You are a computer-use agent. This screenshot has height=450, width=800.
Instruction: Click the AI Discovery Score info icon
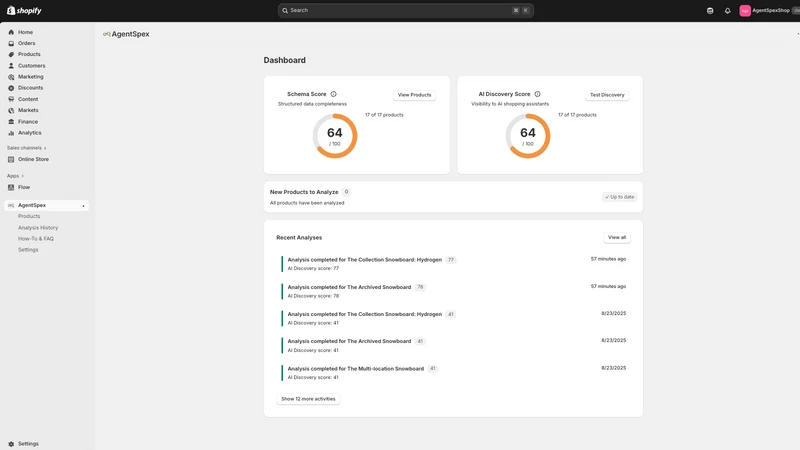(537, 94)
